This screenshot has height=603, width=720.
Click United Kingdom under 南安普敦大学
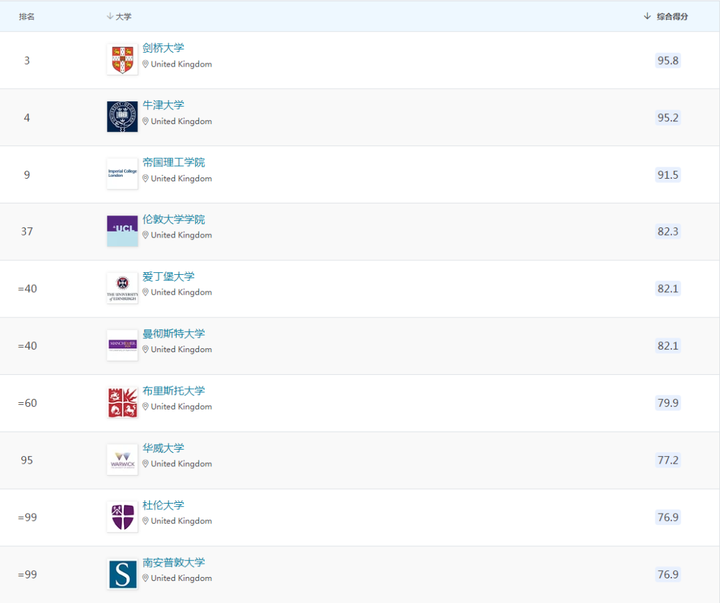[x=181, y=578]
